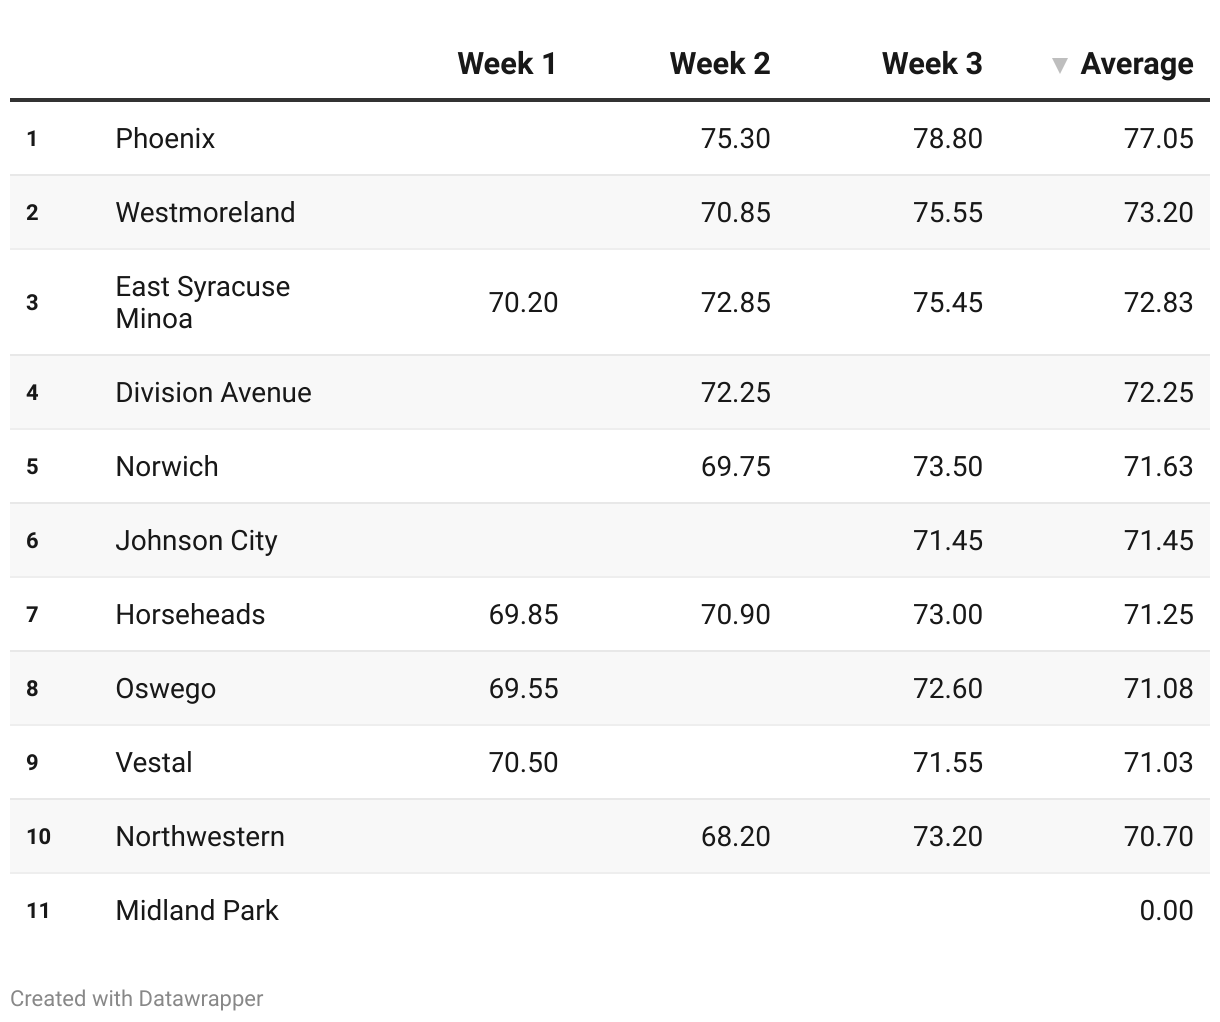Viewport: 1220px width, 1022px height.
Task: Sort table by Week 1 column
Action: [507, 64]
